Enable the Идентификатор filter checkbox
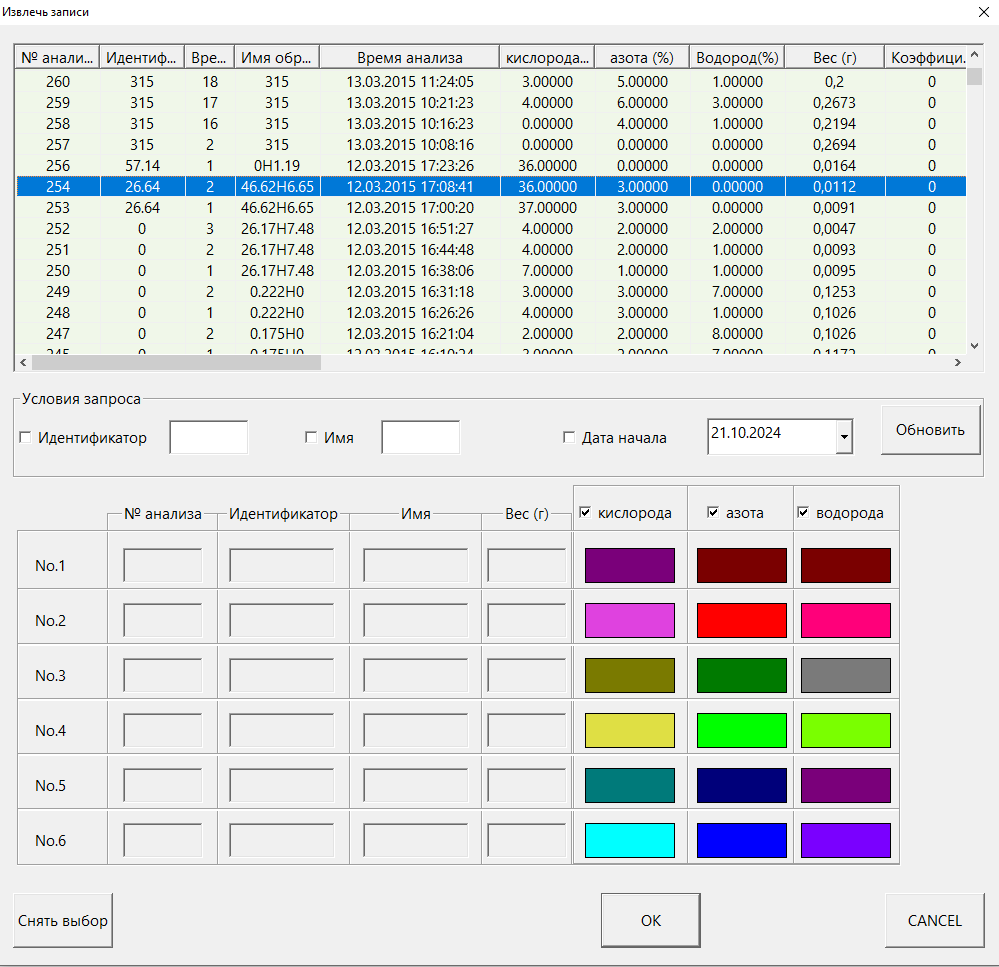 coord(25,438)
